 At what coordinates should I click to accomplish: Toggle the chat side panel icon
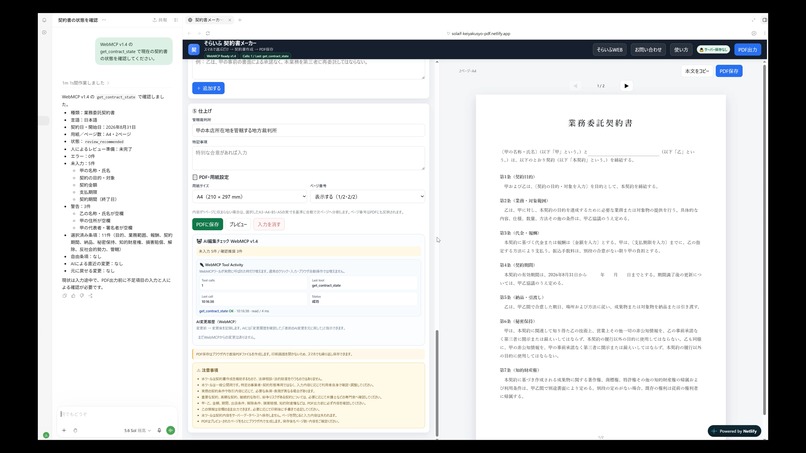pos(176,20)
